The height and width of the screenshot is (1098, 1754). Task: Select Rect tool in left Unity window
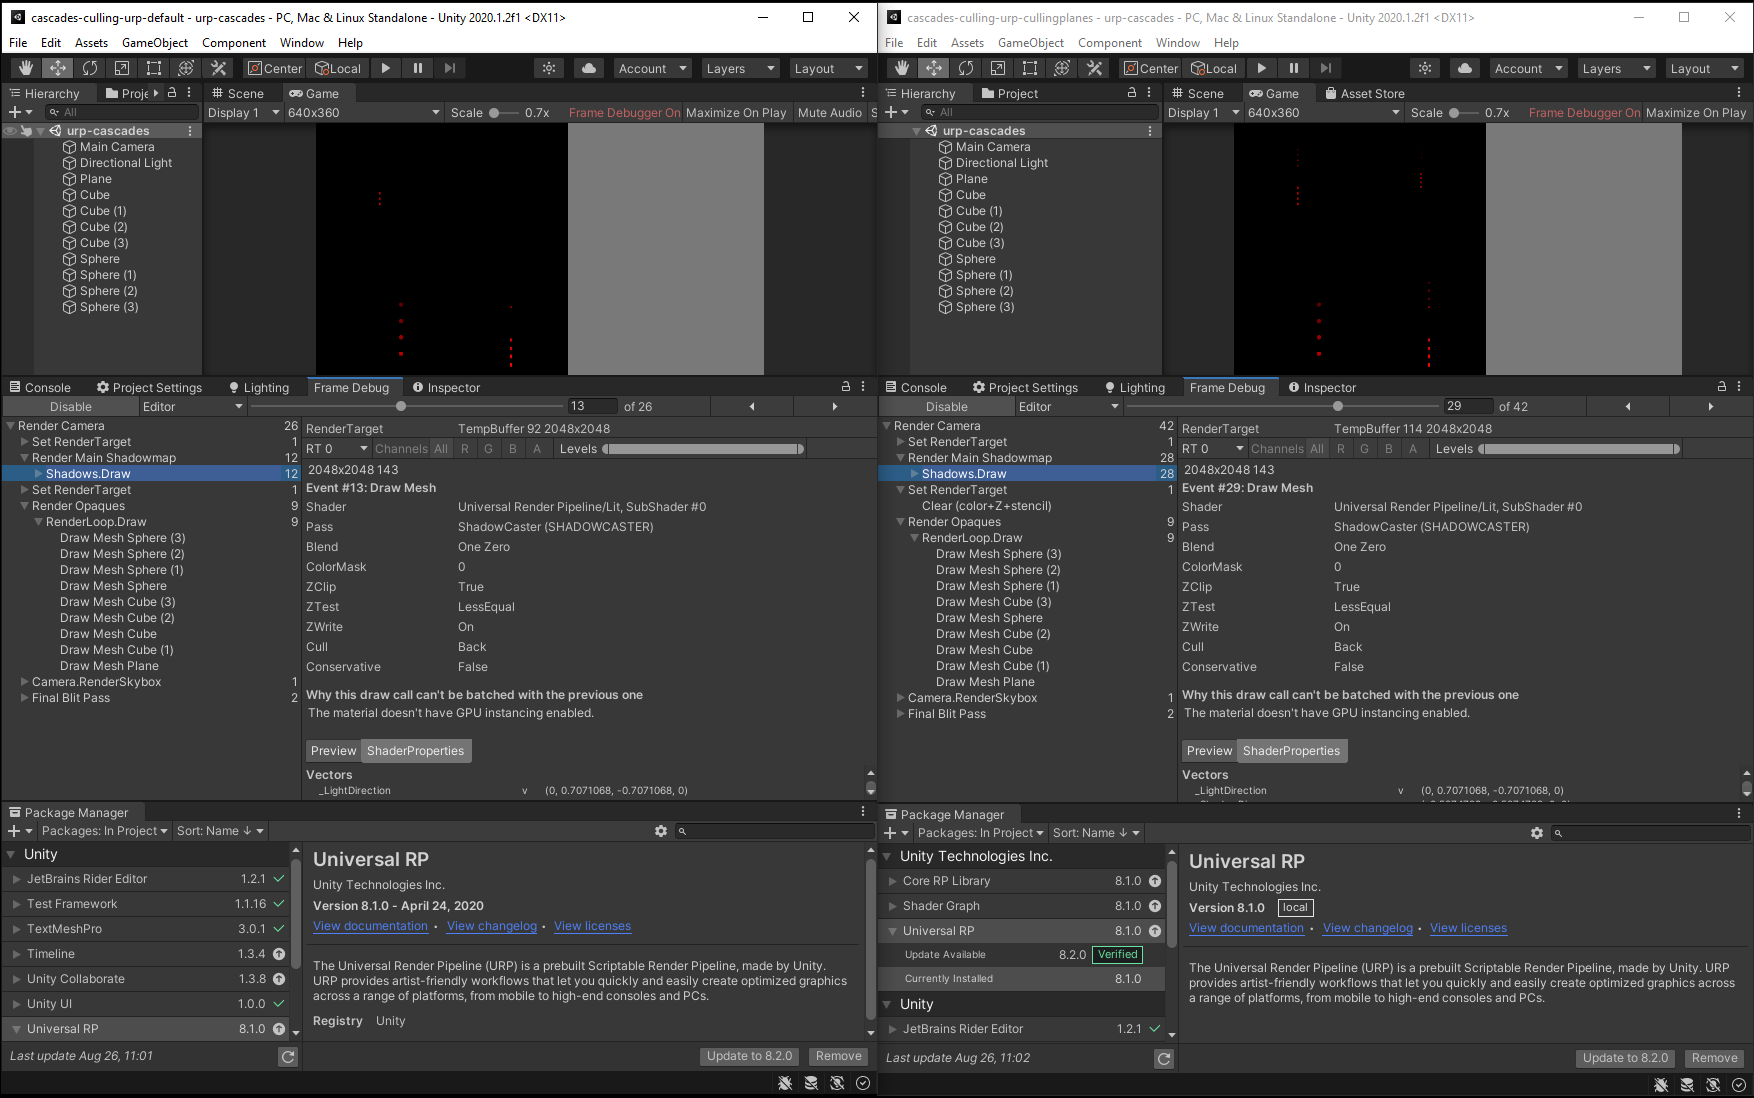153,68
